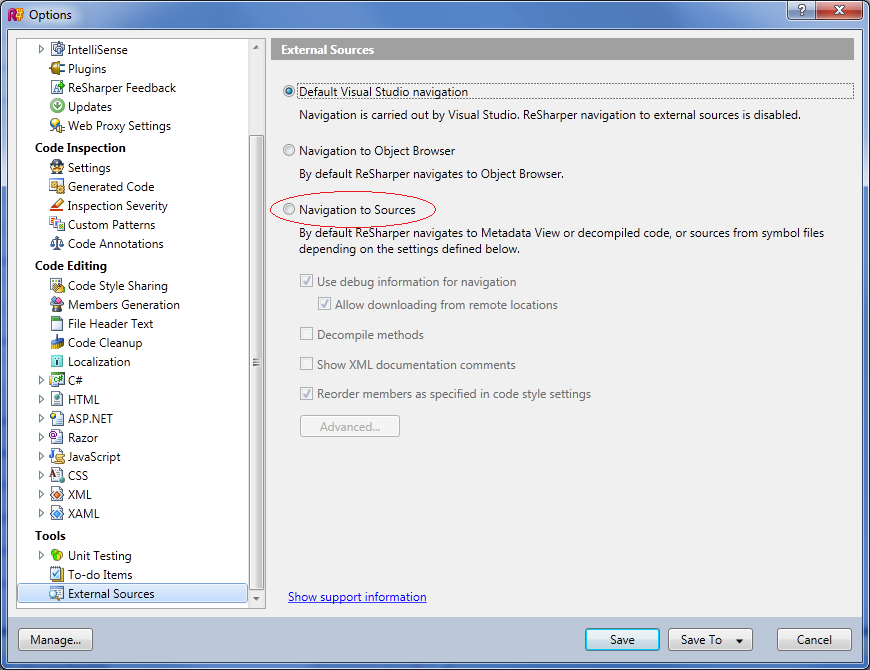
Task: Expand the IntelliSense tree node
Action: pyautogui.click(x=41, y=49)
